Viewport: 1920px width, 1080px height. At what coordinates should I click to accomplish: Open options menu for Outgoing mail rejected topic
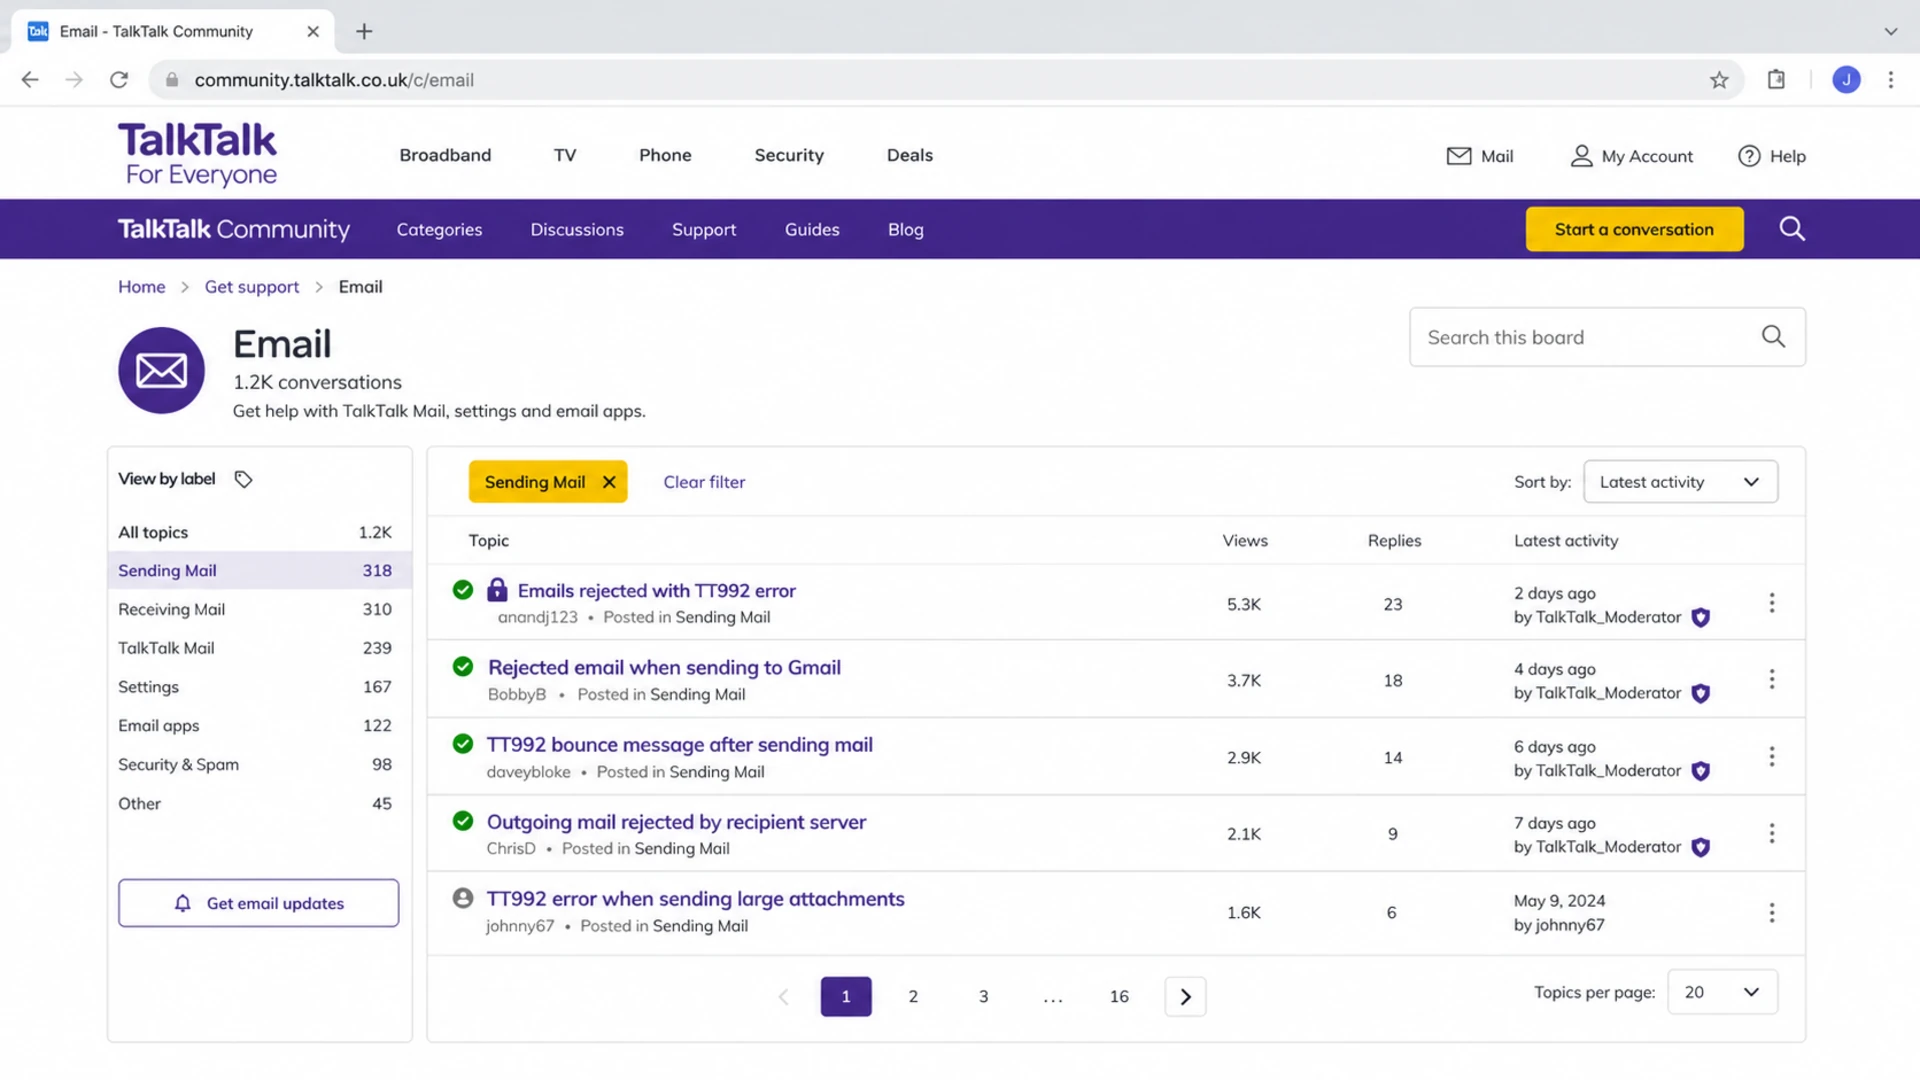click(x=1772, y=834)
